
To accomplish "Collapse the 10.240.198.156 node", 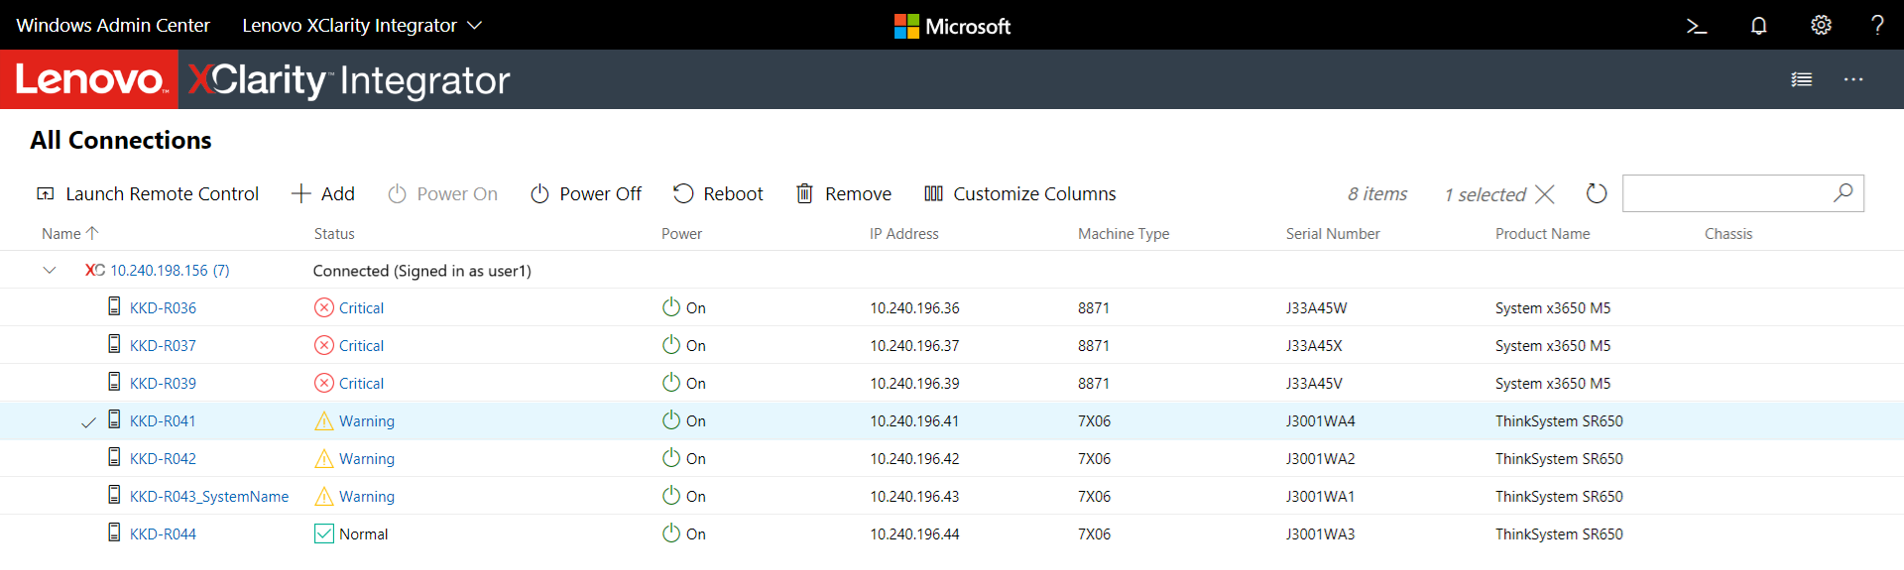I will pyautogui.click(x=49, y=270).
